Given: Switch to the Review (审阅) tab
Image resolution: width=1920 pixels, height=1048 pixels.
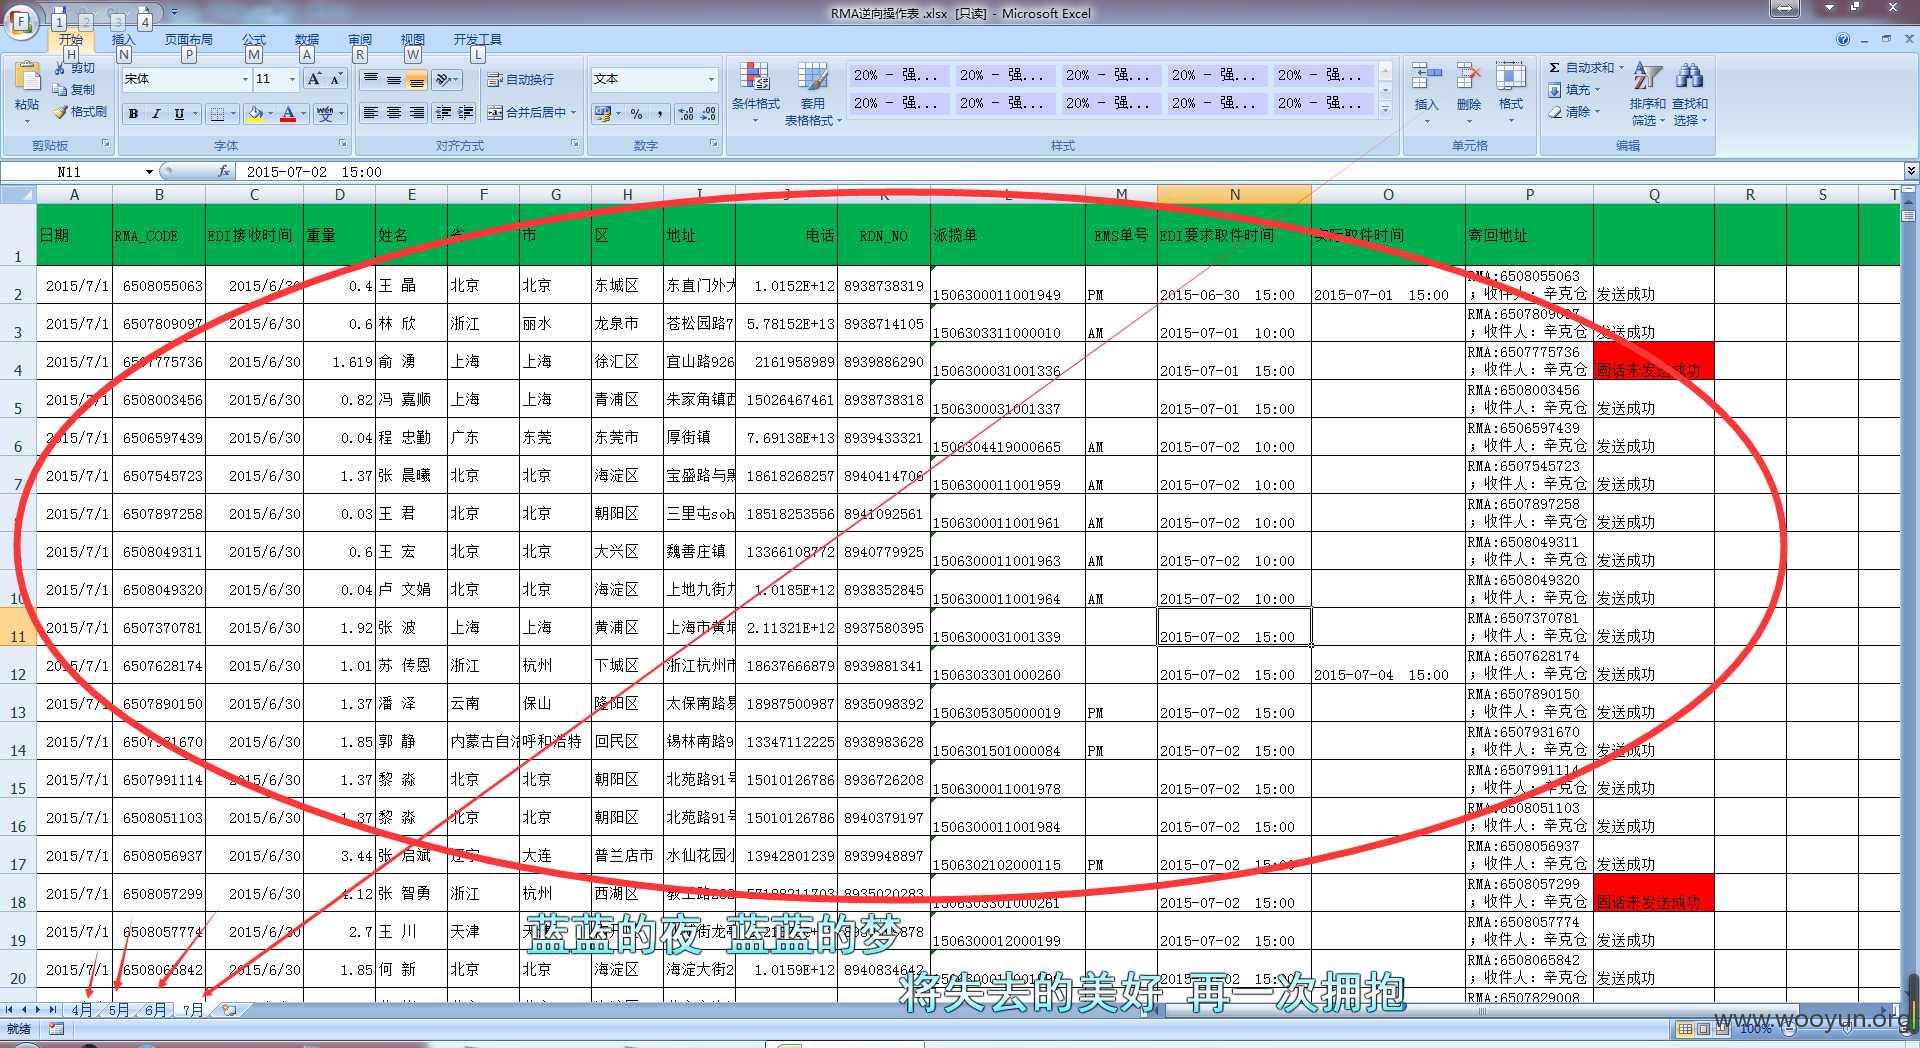Looking at the screenshot, I should (x=360, y=39).
